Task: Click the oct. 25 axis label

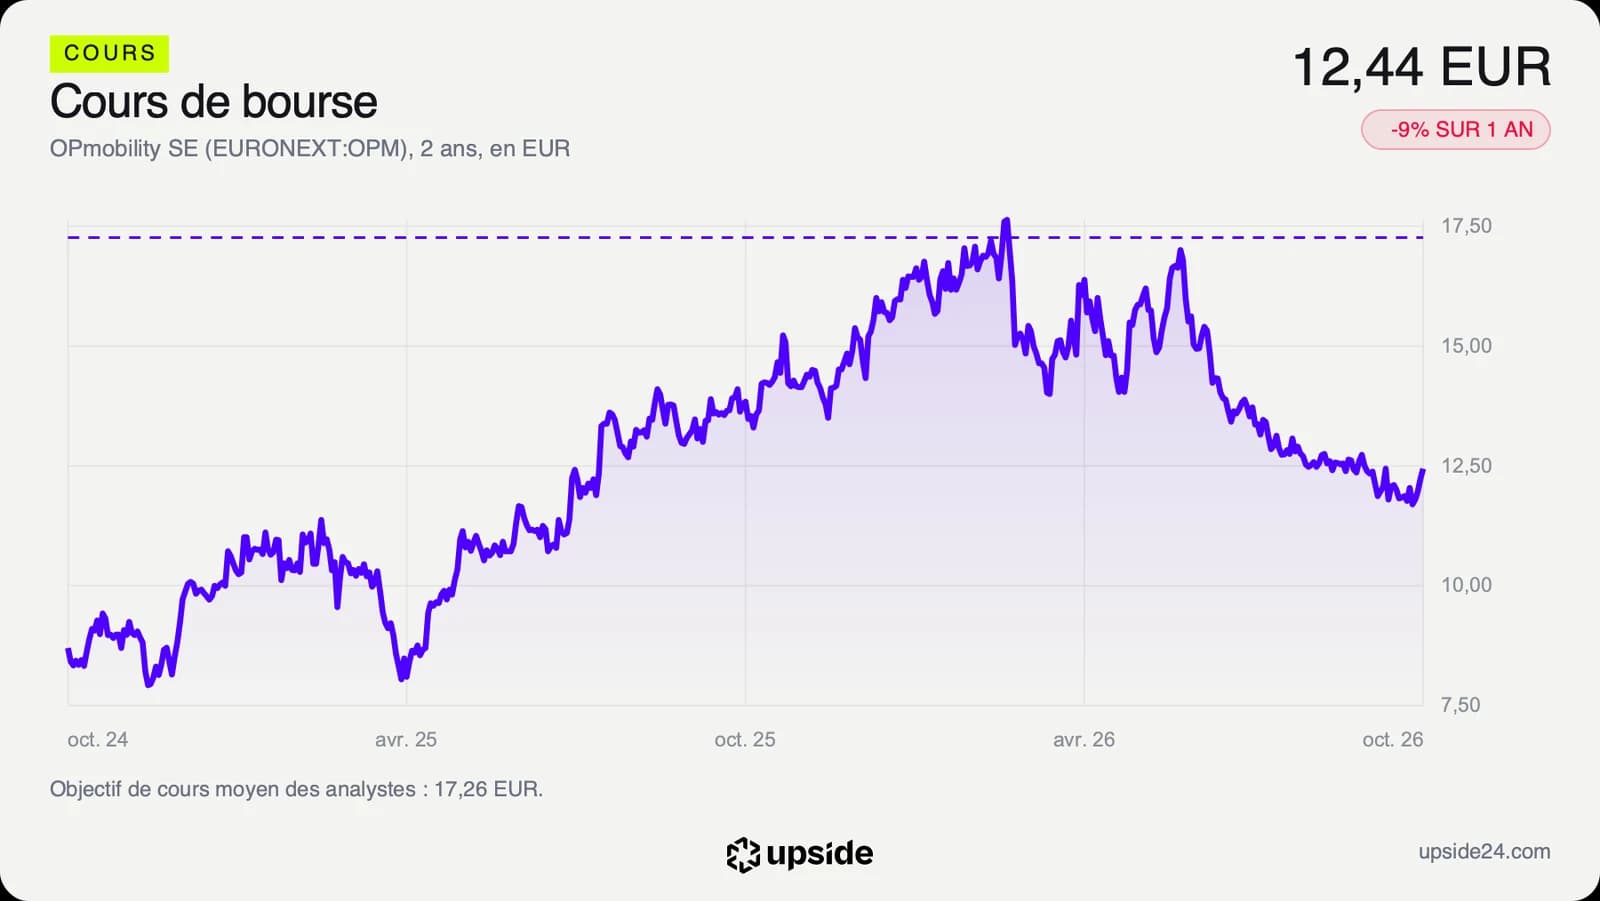Action: coord(745,739)
